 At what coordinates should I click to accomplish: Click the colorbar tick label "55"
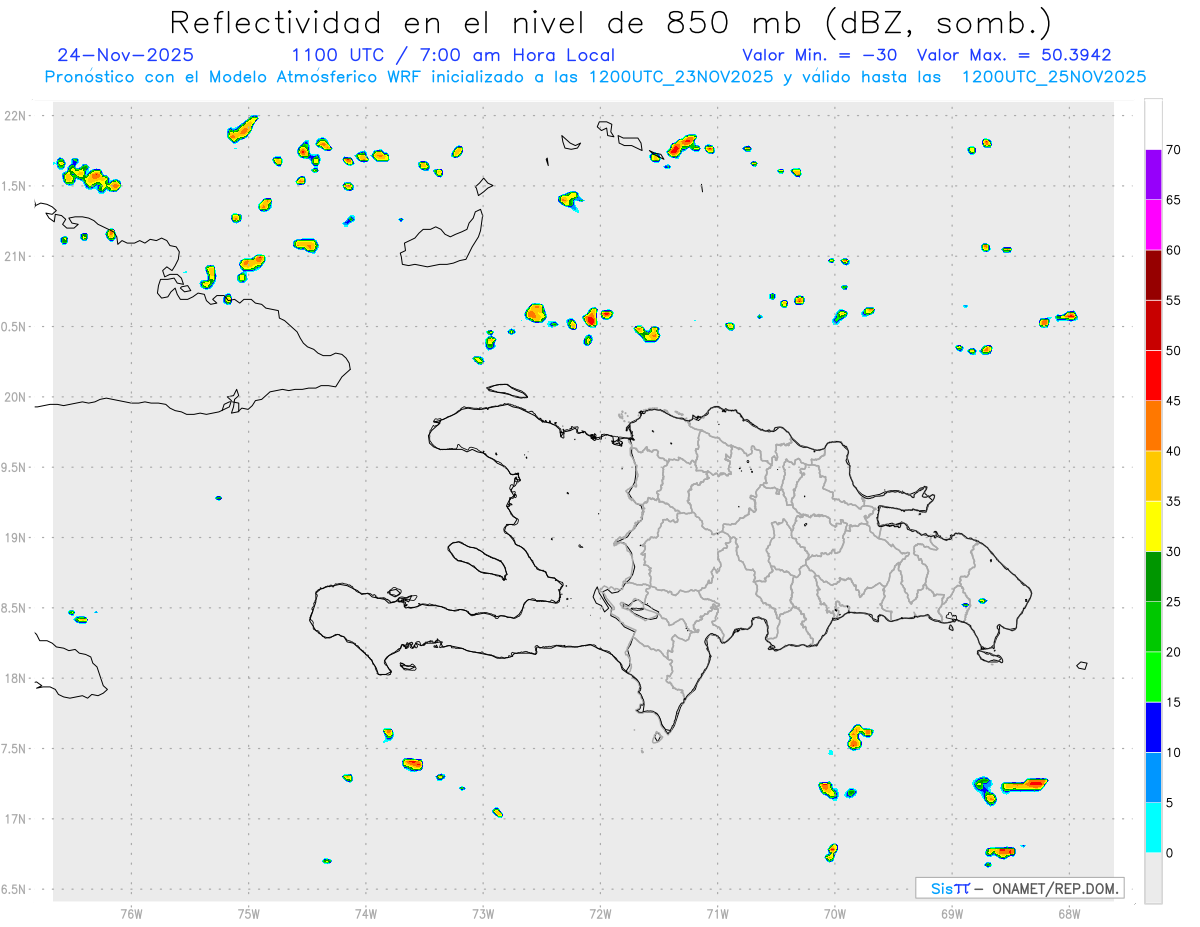tap(1174, 300)
